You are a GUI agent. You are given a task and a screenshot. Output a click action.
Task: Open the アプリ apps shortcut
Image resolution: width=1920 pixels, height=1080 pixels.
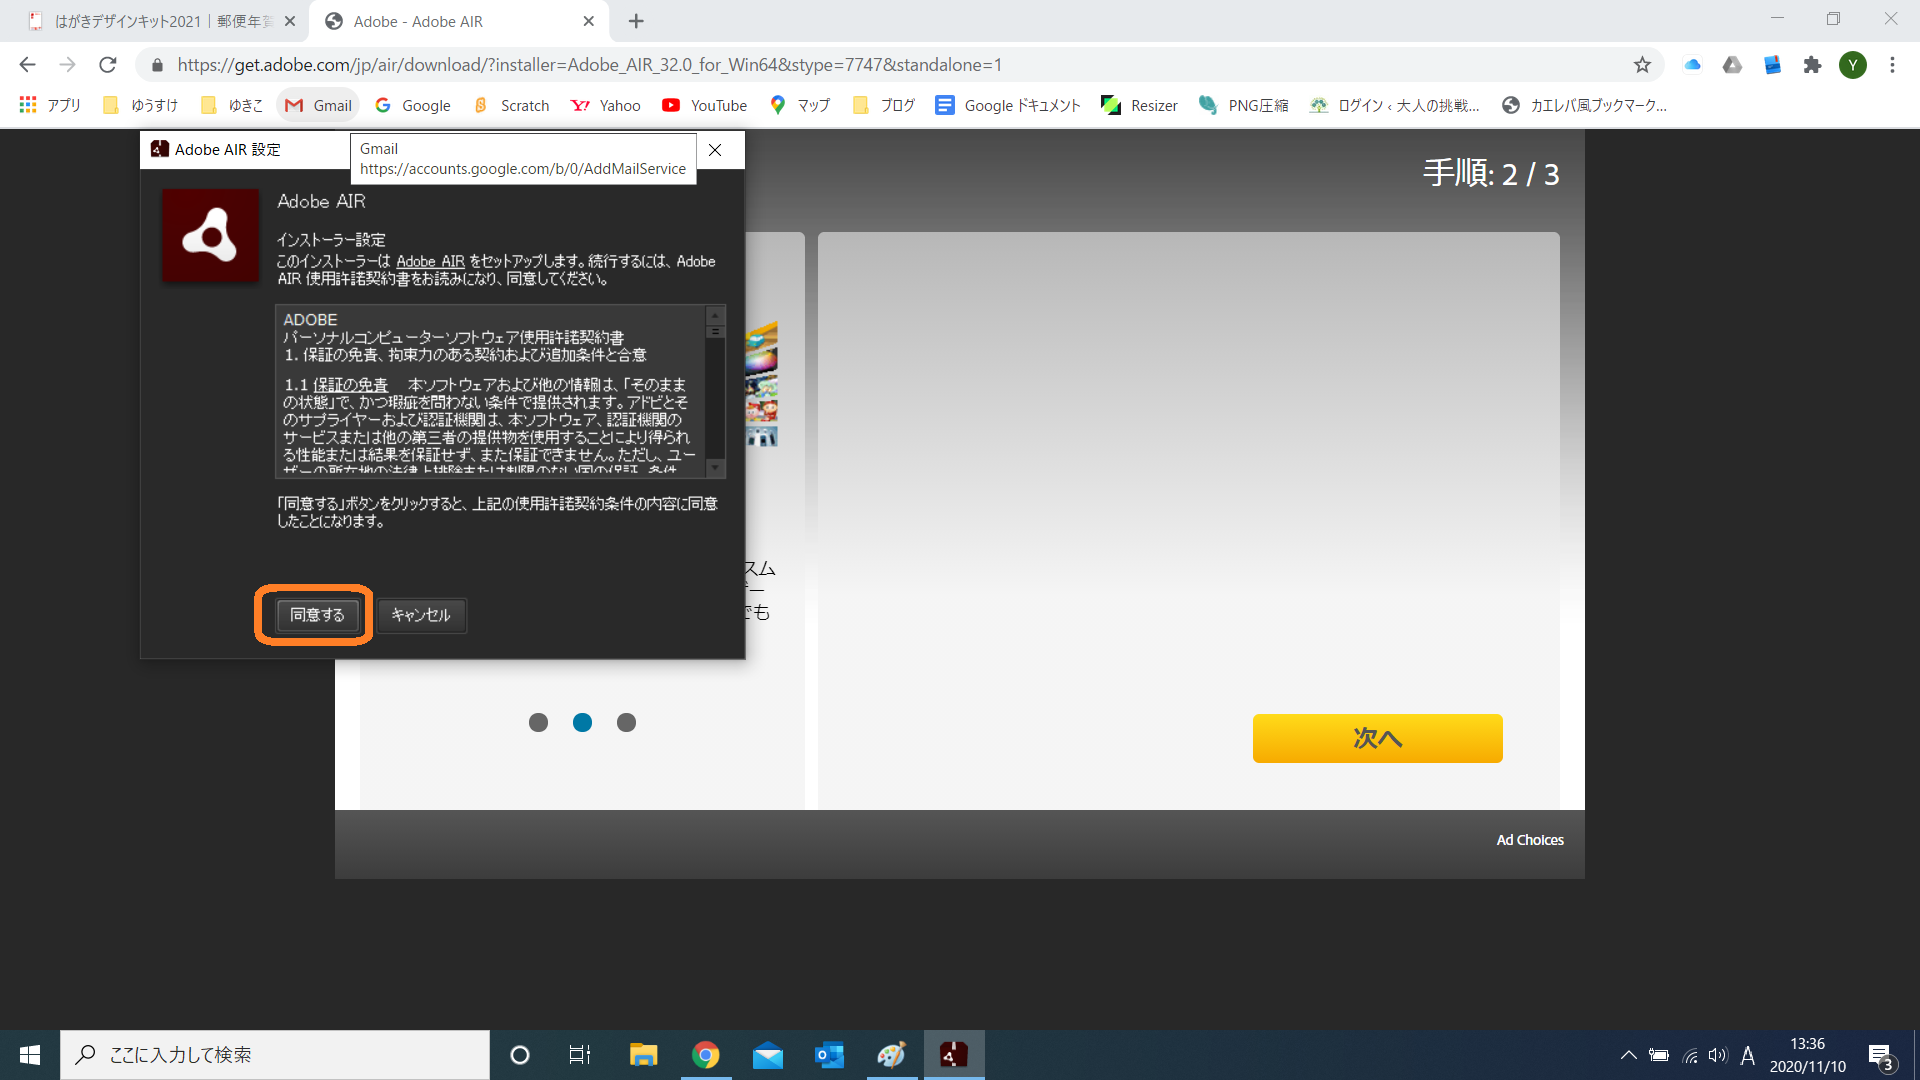click(49, 105)
